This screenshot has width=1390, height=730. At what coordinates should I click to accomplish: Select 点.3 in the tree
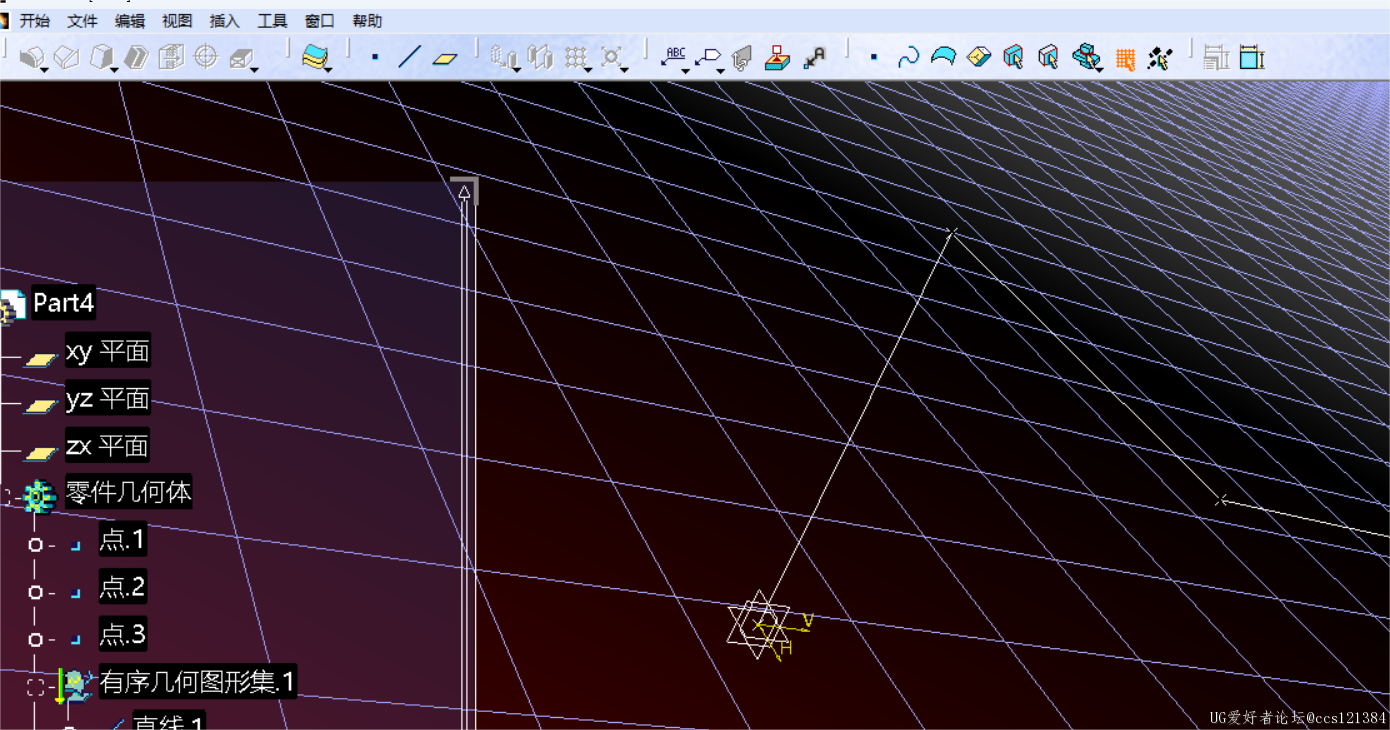click(x=122, y=634)
